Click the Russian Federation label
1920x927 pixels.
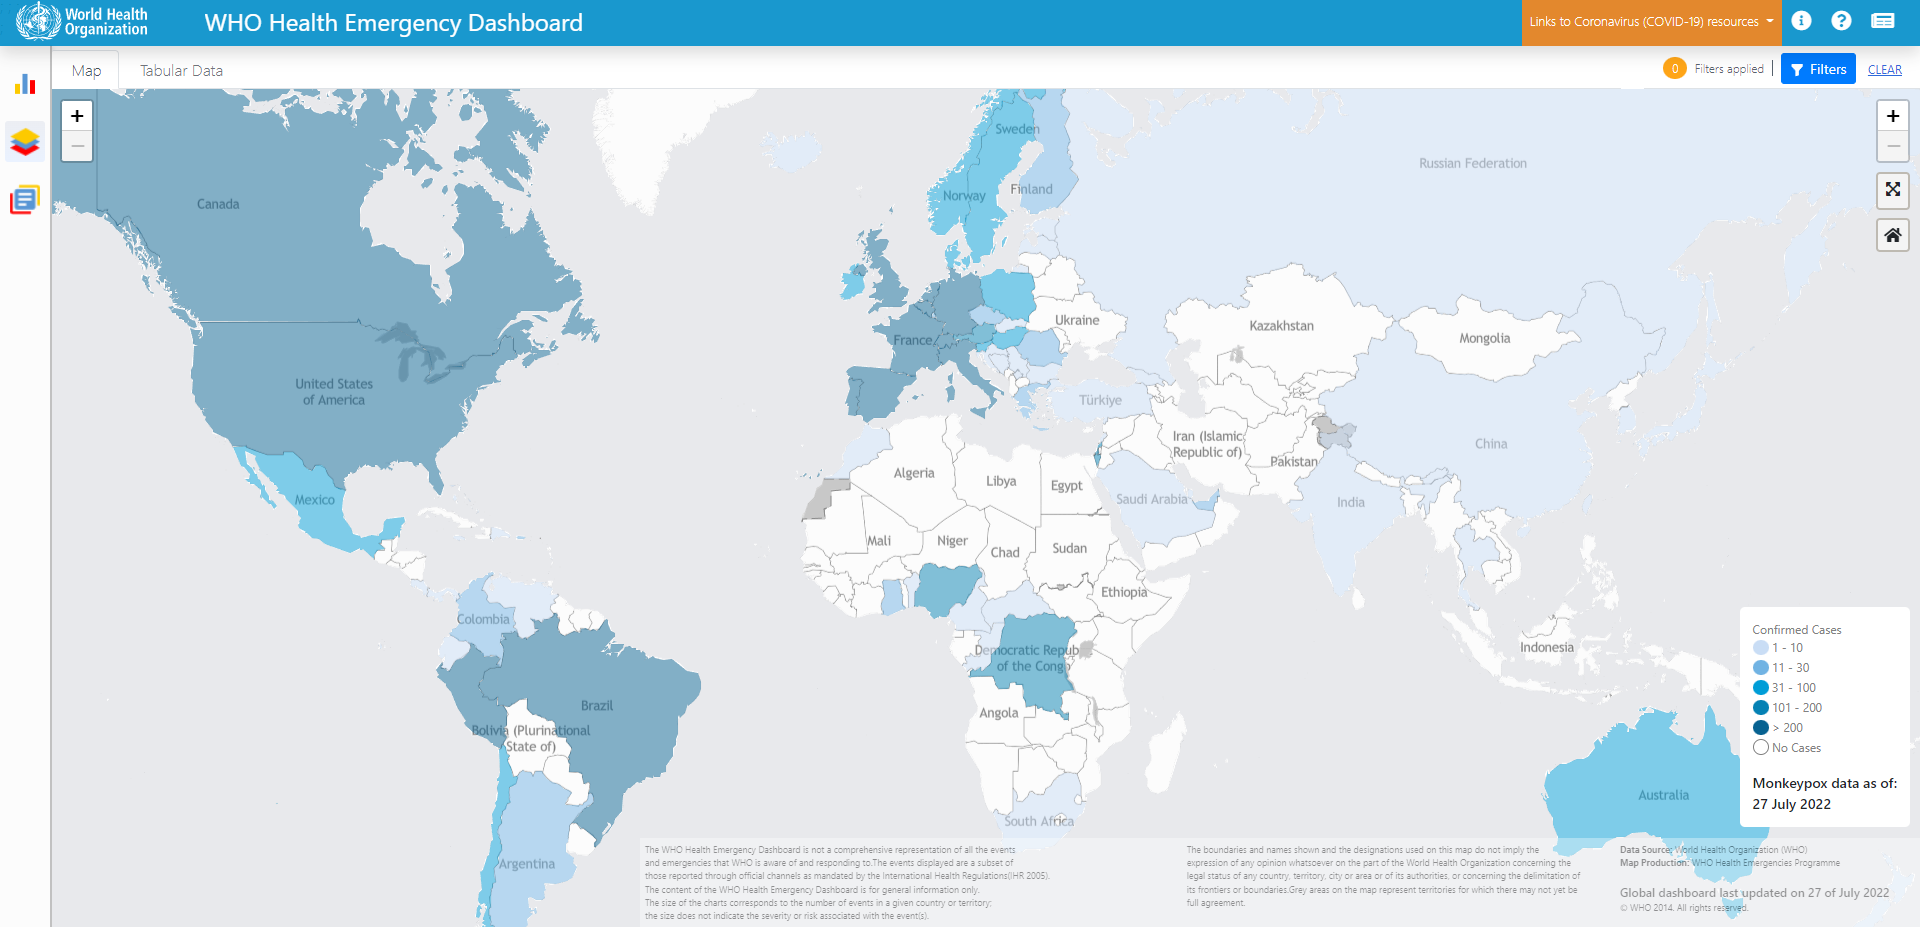1473,163
